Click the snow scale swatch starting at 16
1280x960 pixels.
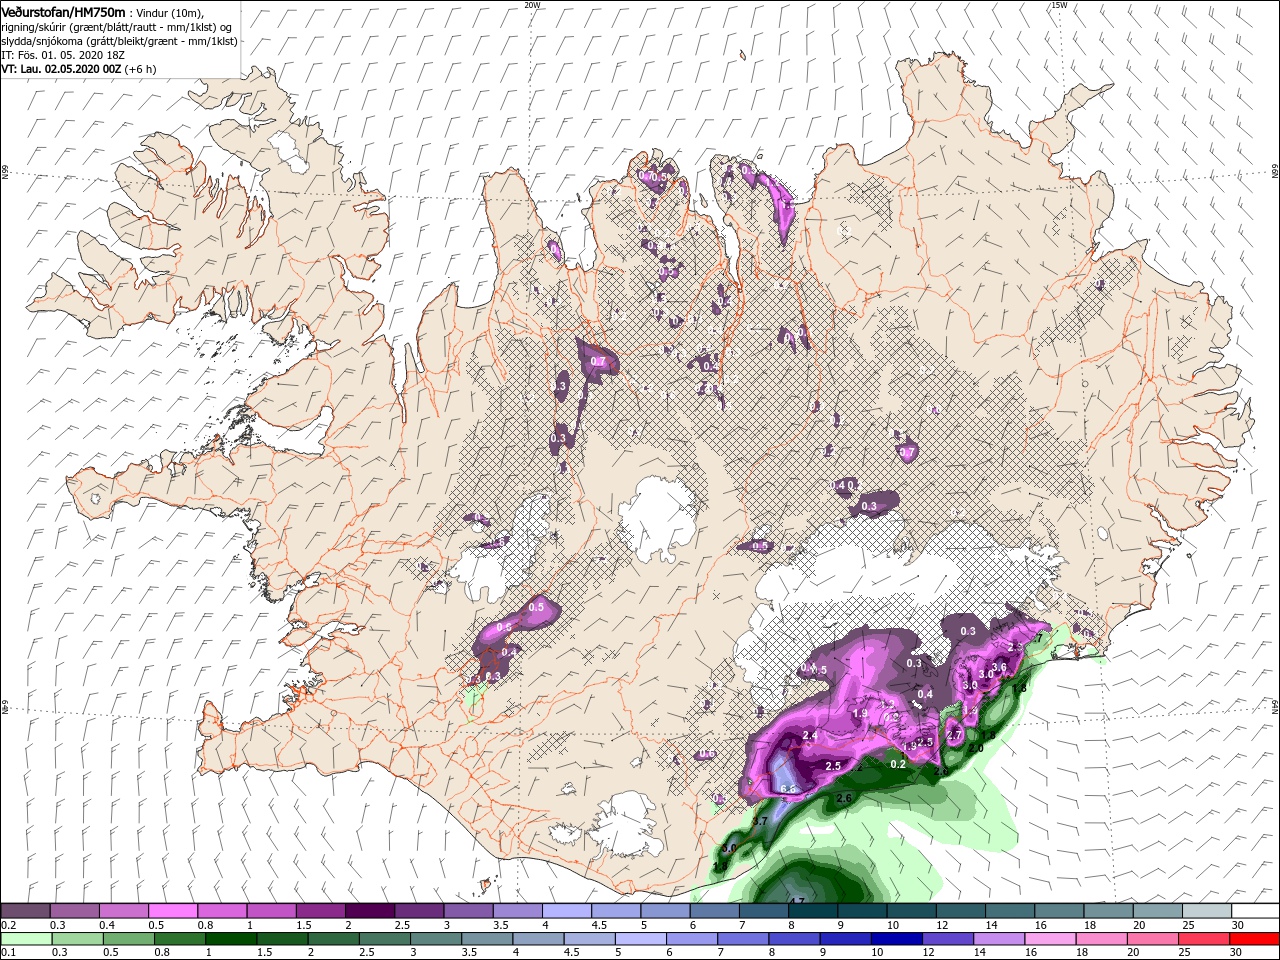1058,911
